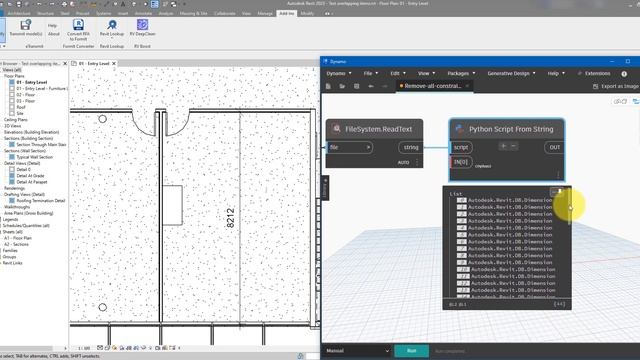The width and height of the screenshot is (640, 360).
Task: Open FileSystem.ReadText node options (three dots)
Action: 417,162
